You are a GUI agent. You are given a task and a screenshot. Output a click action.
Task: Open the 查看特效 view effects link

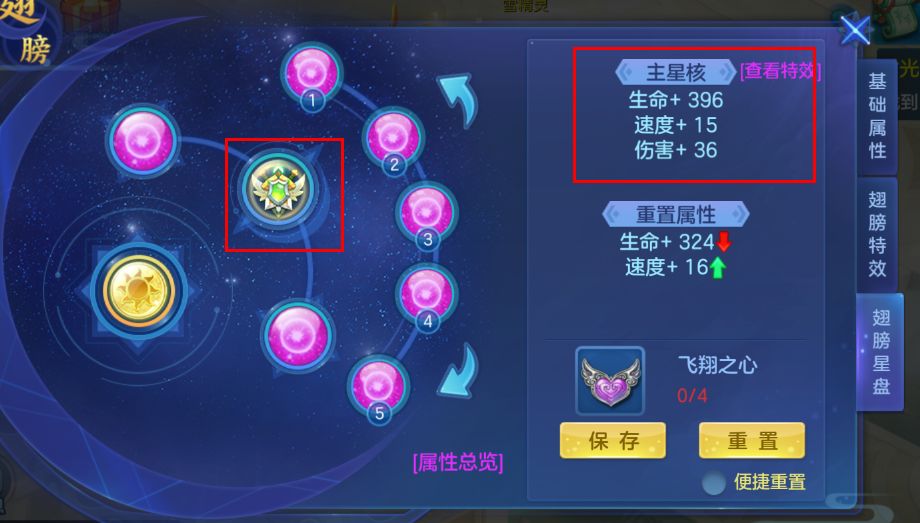tap(780, 71)
